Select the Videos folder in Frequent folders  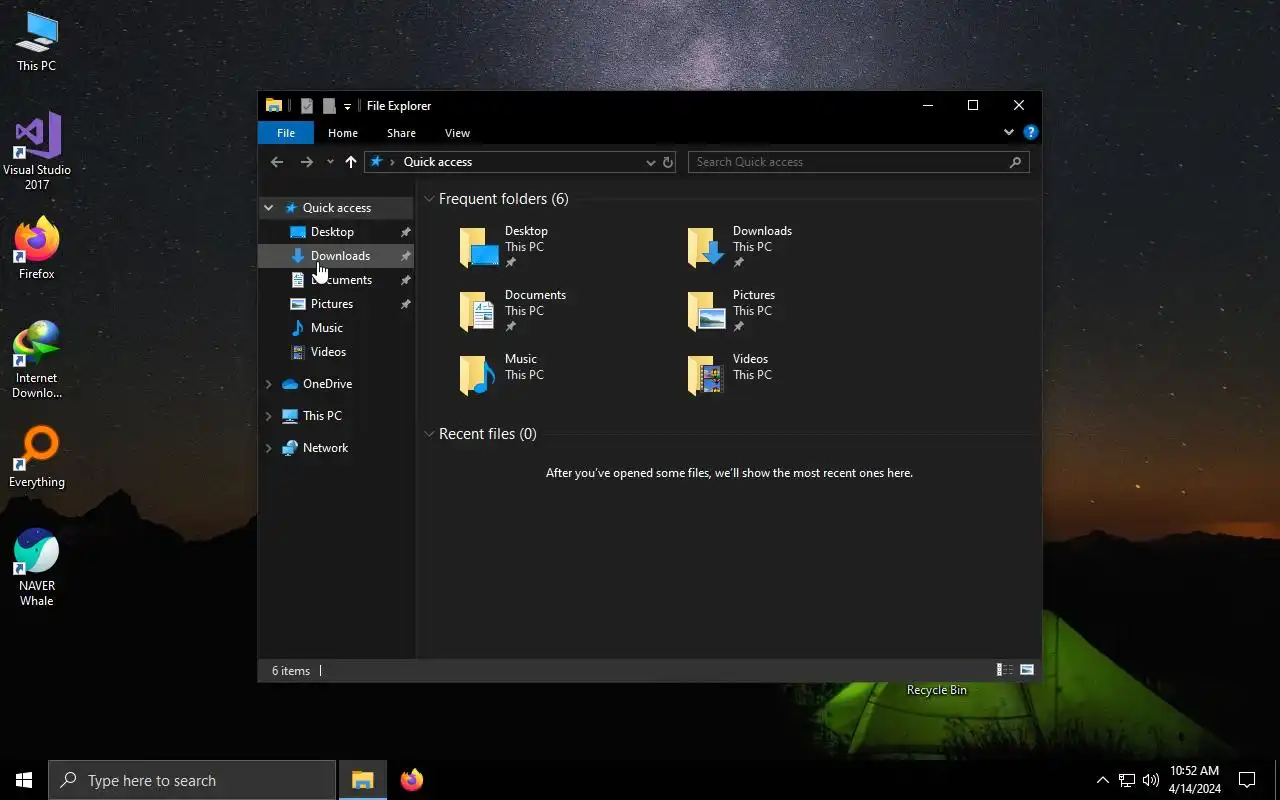pyautogui.click(x=730, y=375)
